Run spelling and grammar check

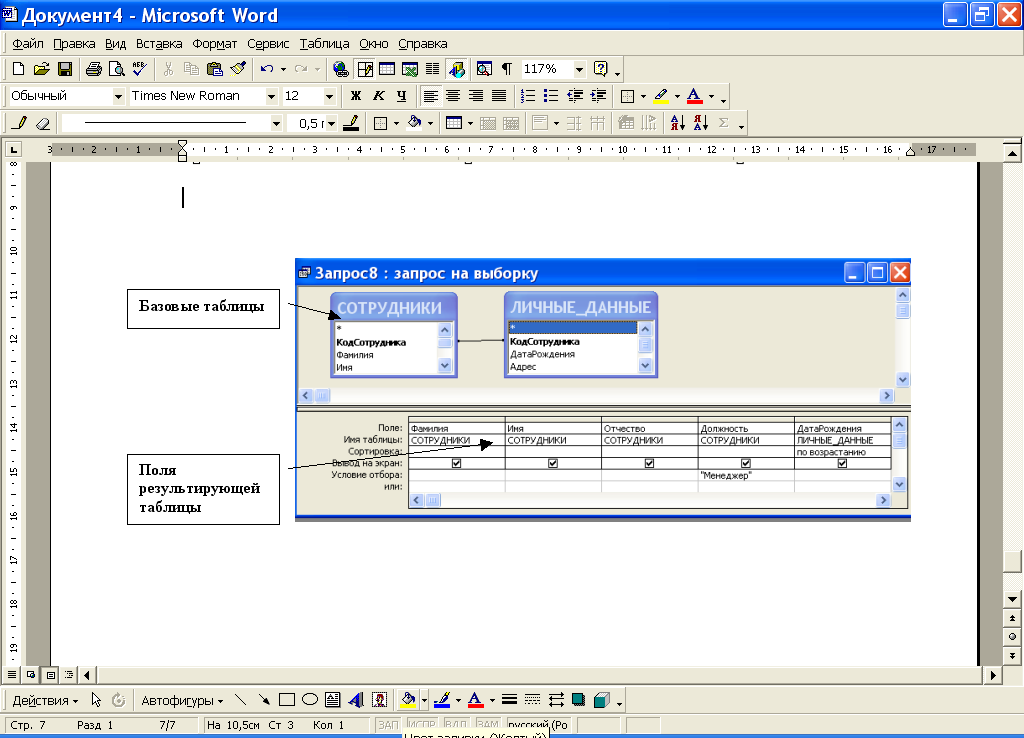(139, 69)
